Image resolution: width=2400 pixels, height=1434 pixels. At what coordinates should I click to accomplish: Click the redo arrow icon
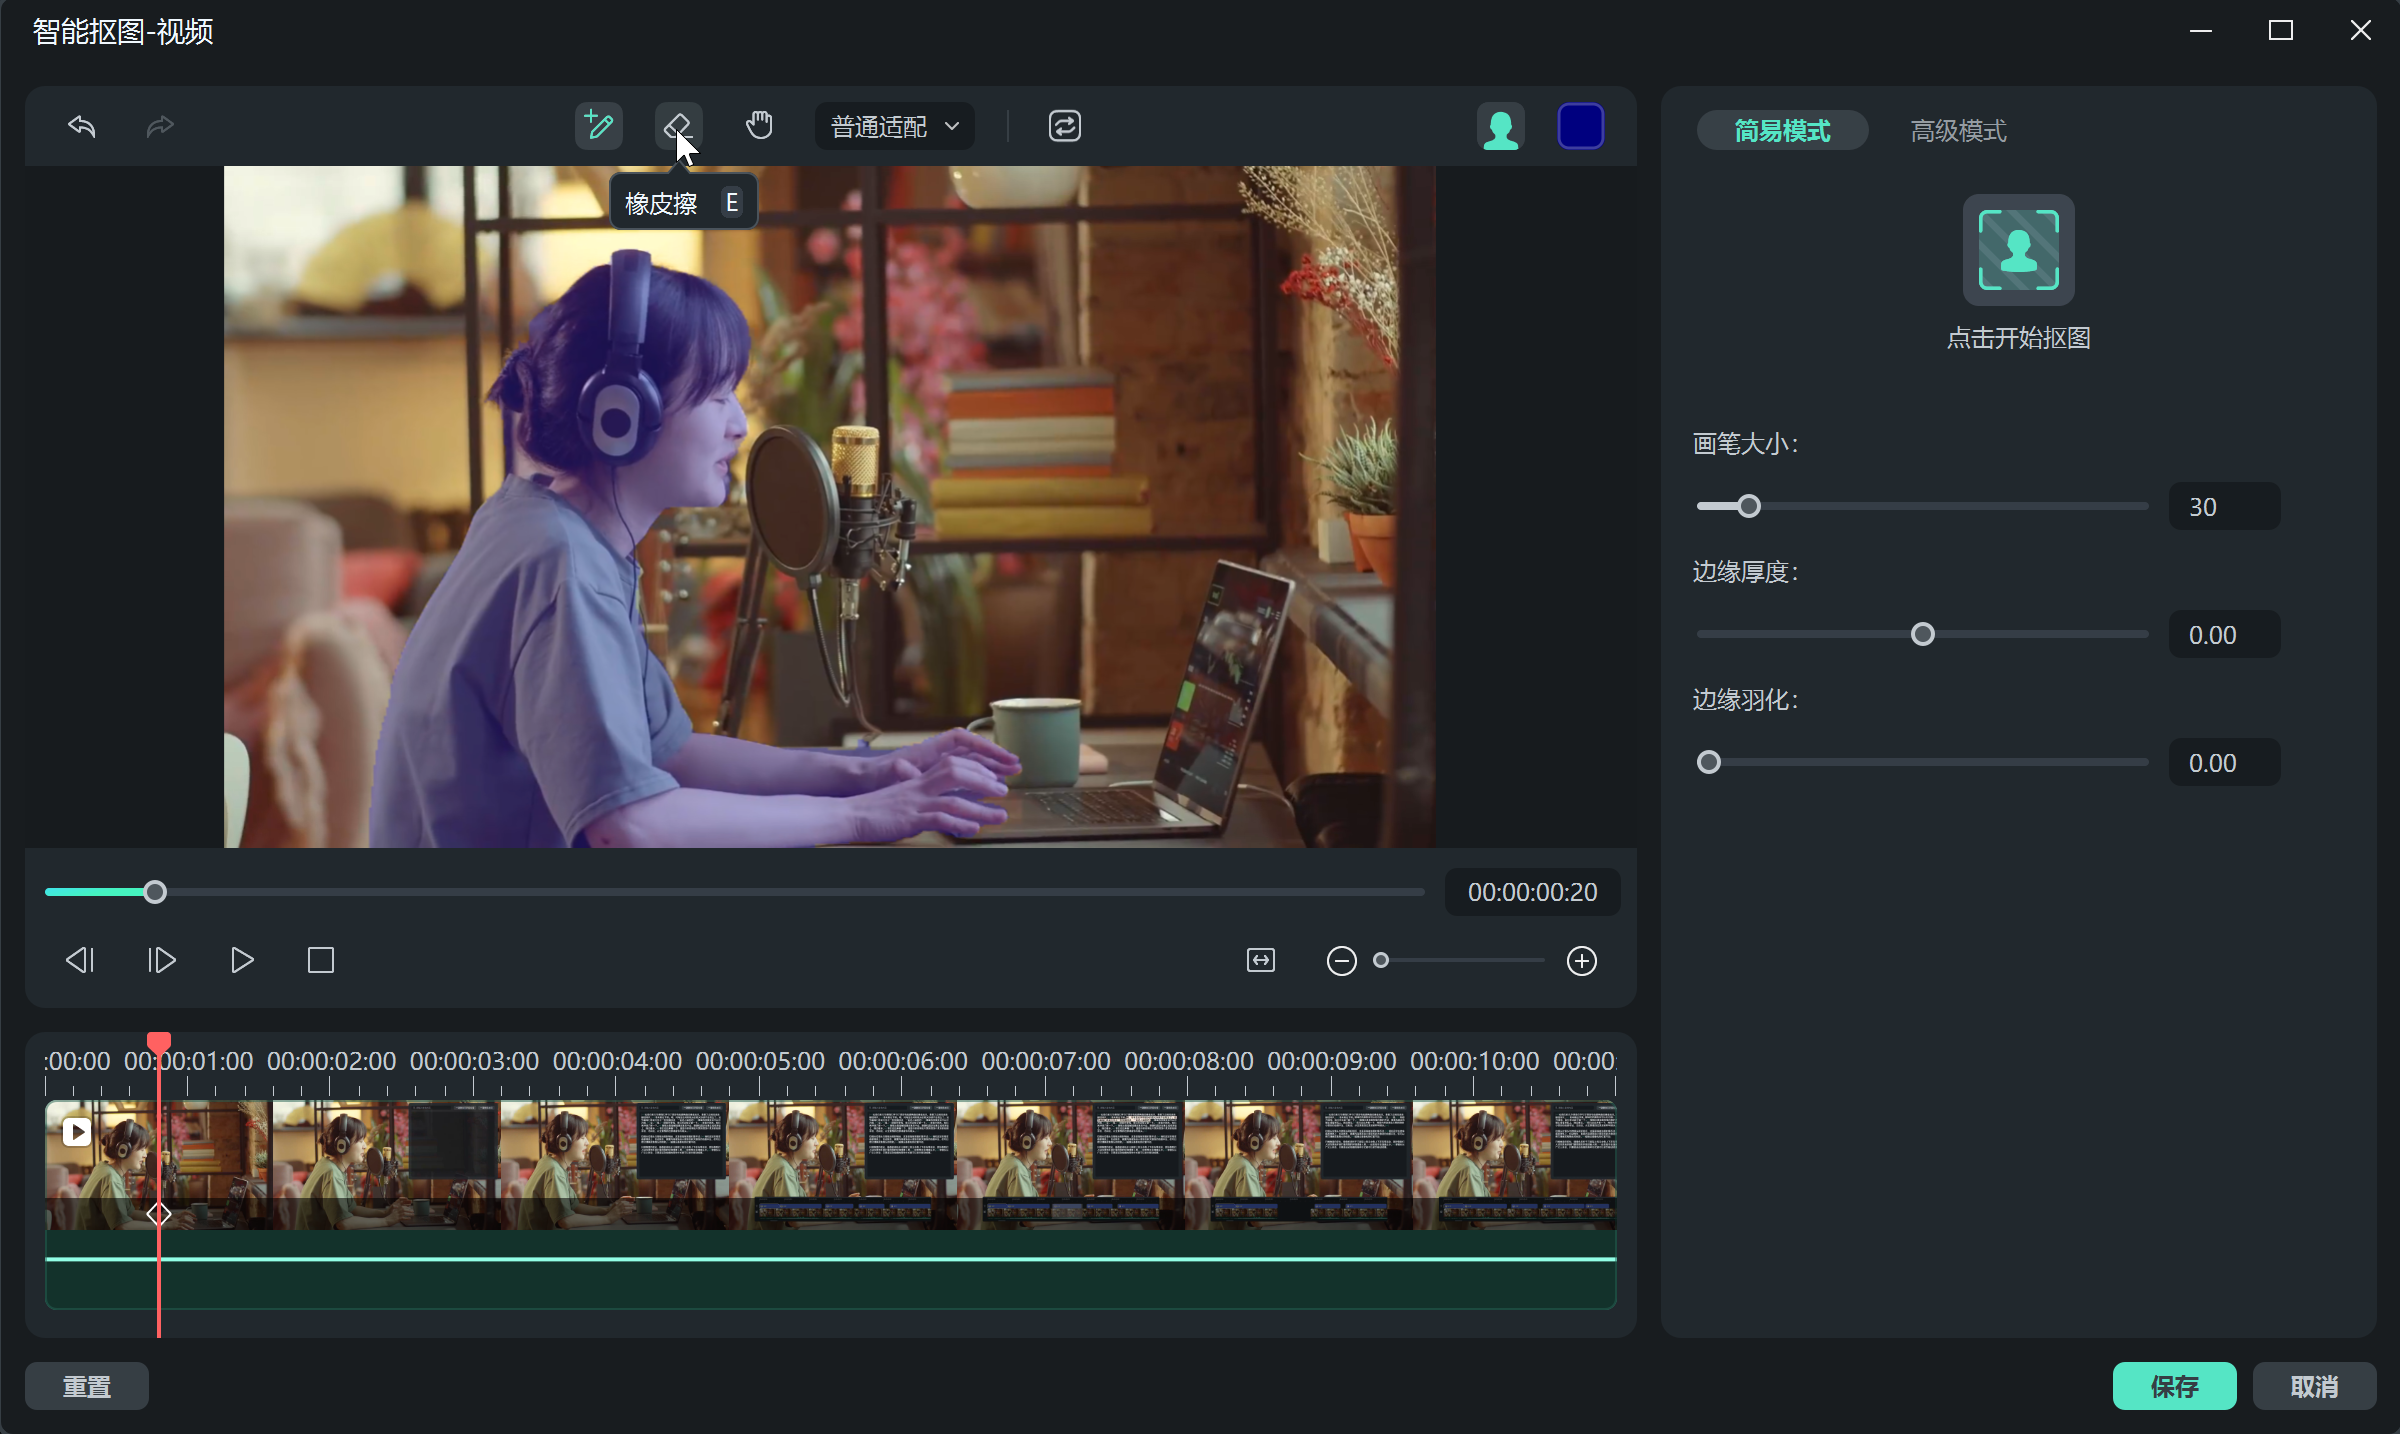pyautogui.click(x=160, y=126)
